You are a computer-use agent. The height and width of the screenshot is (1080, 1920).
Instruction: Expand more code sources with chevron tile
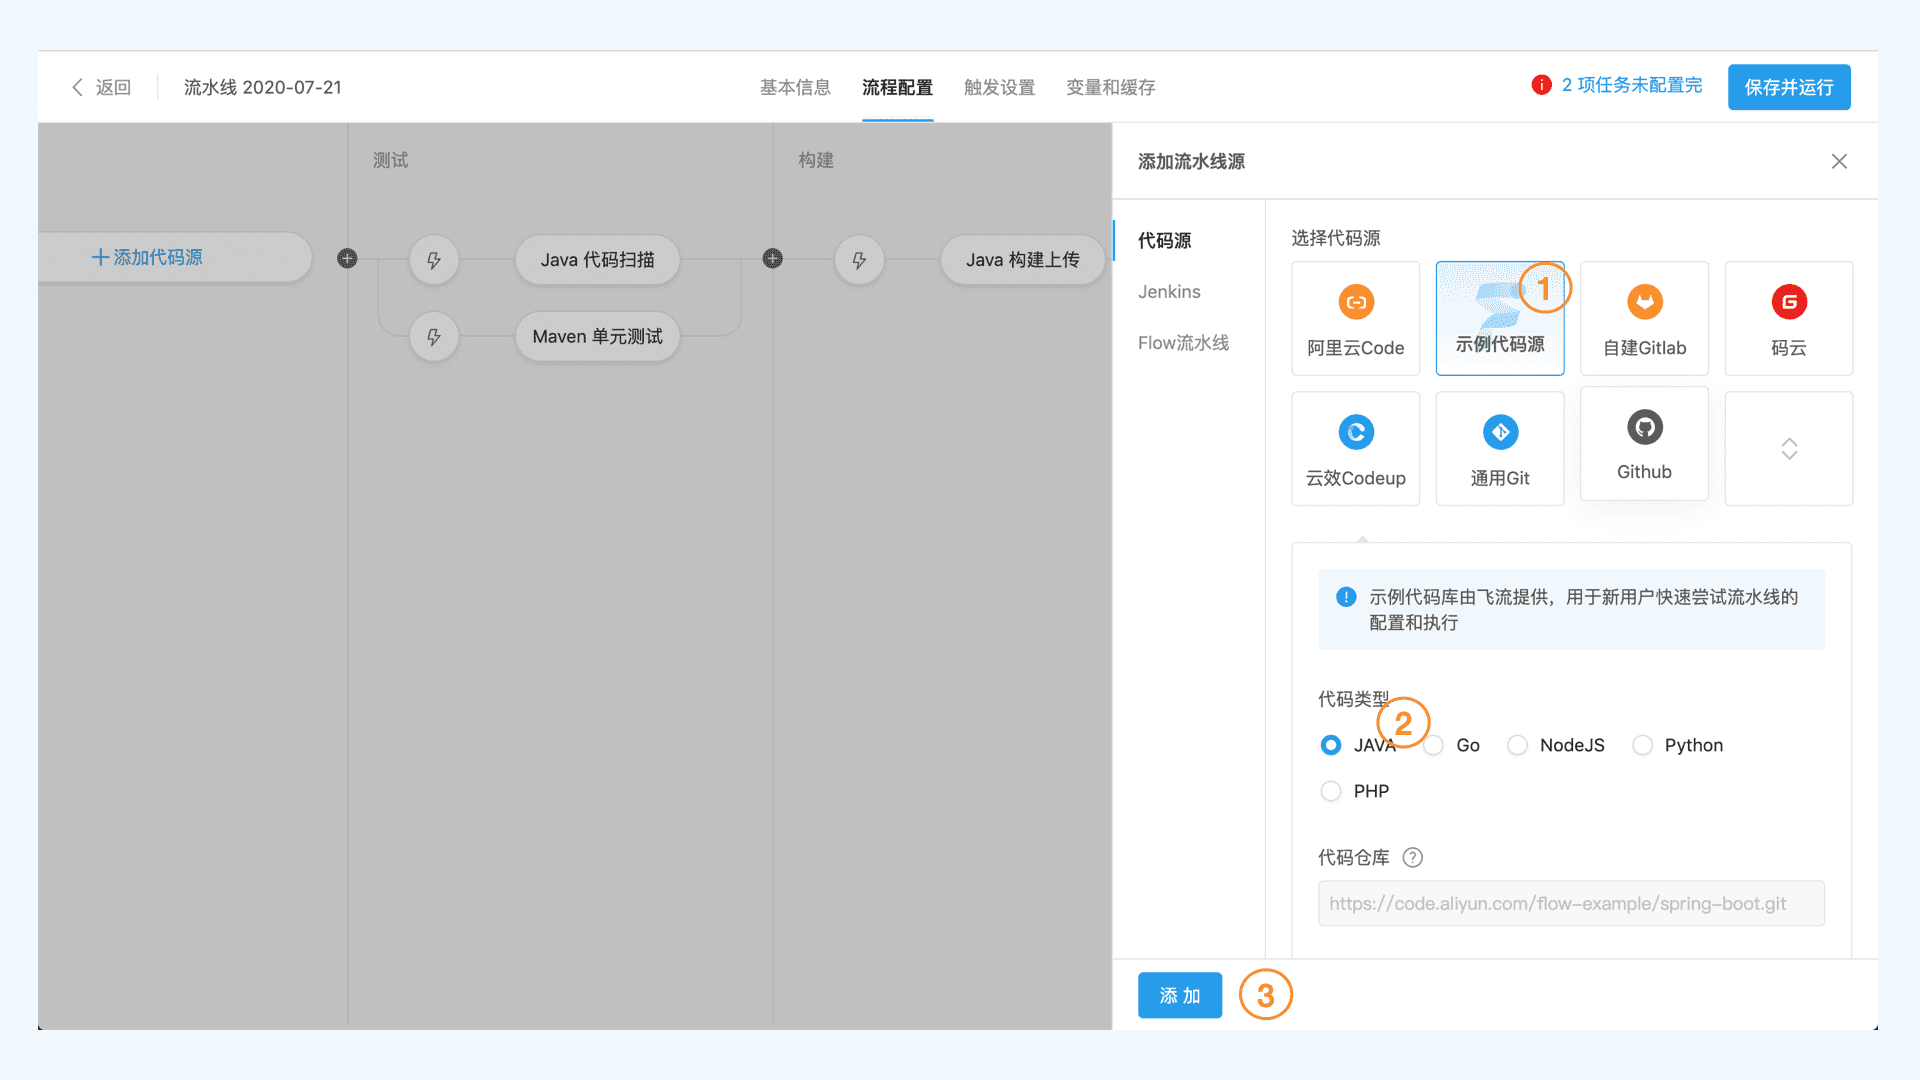pyautogui.click(x=1788, y=448)
